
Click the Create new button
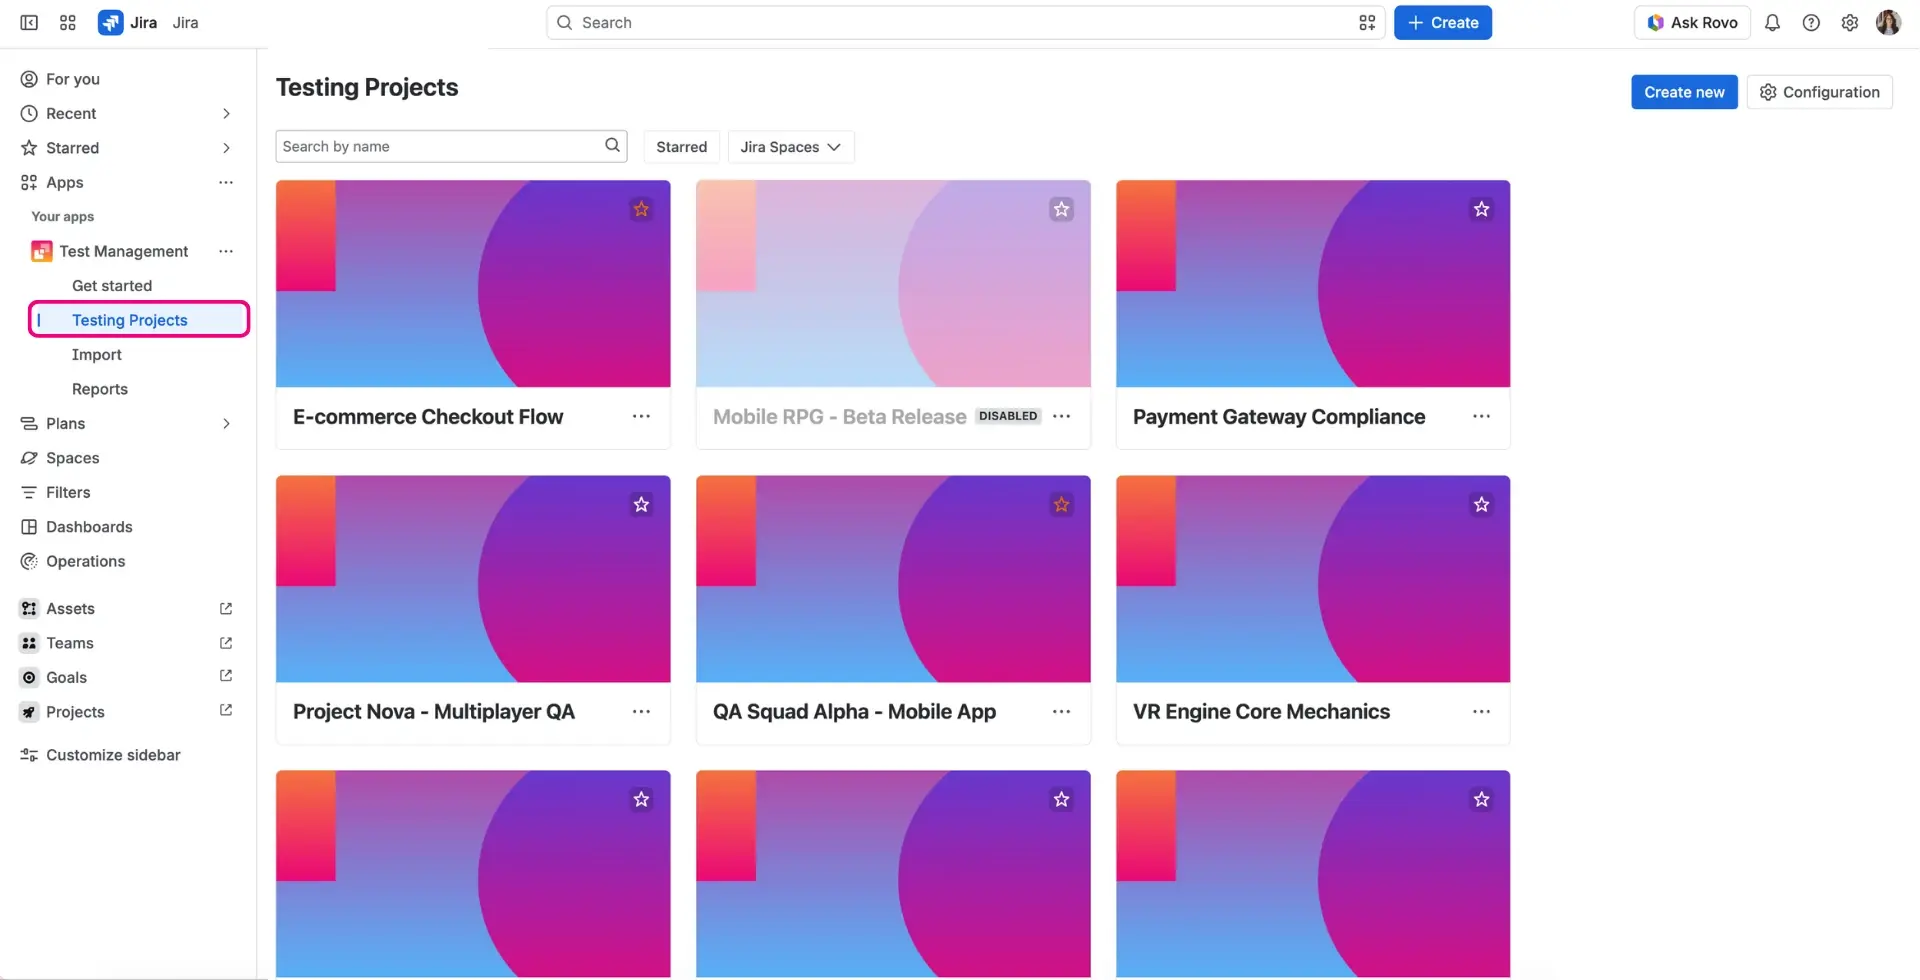click(x=1684, y=92)
